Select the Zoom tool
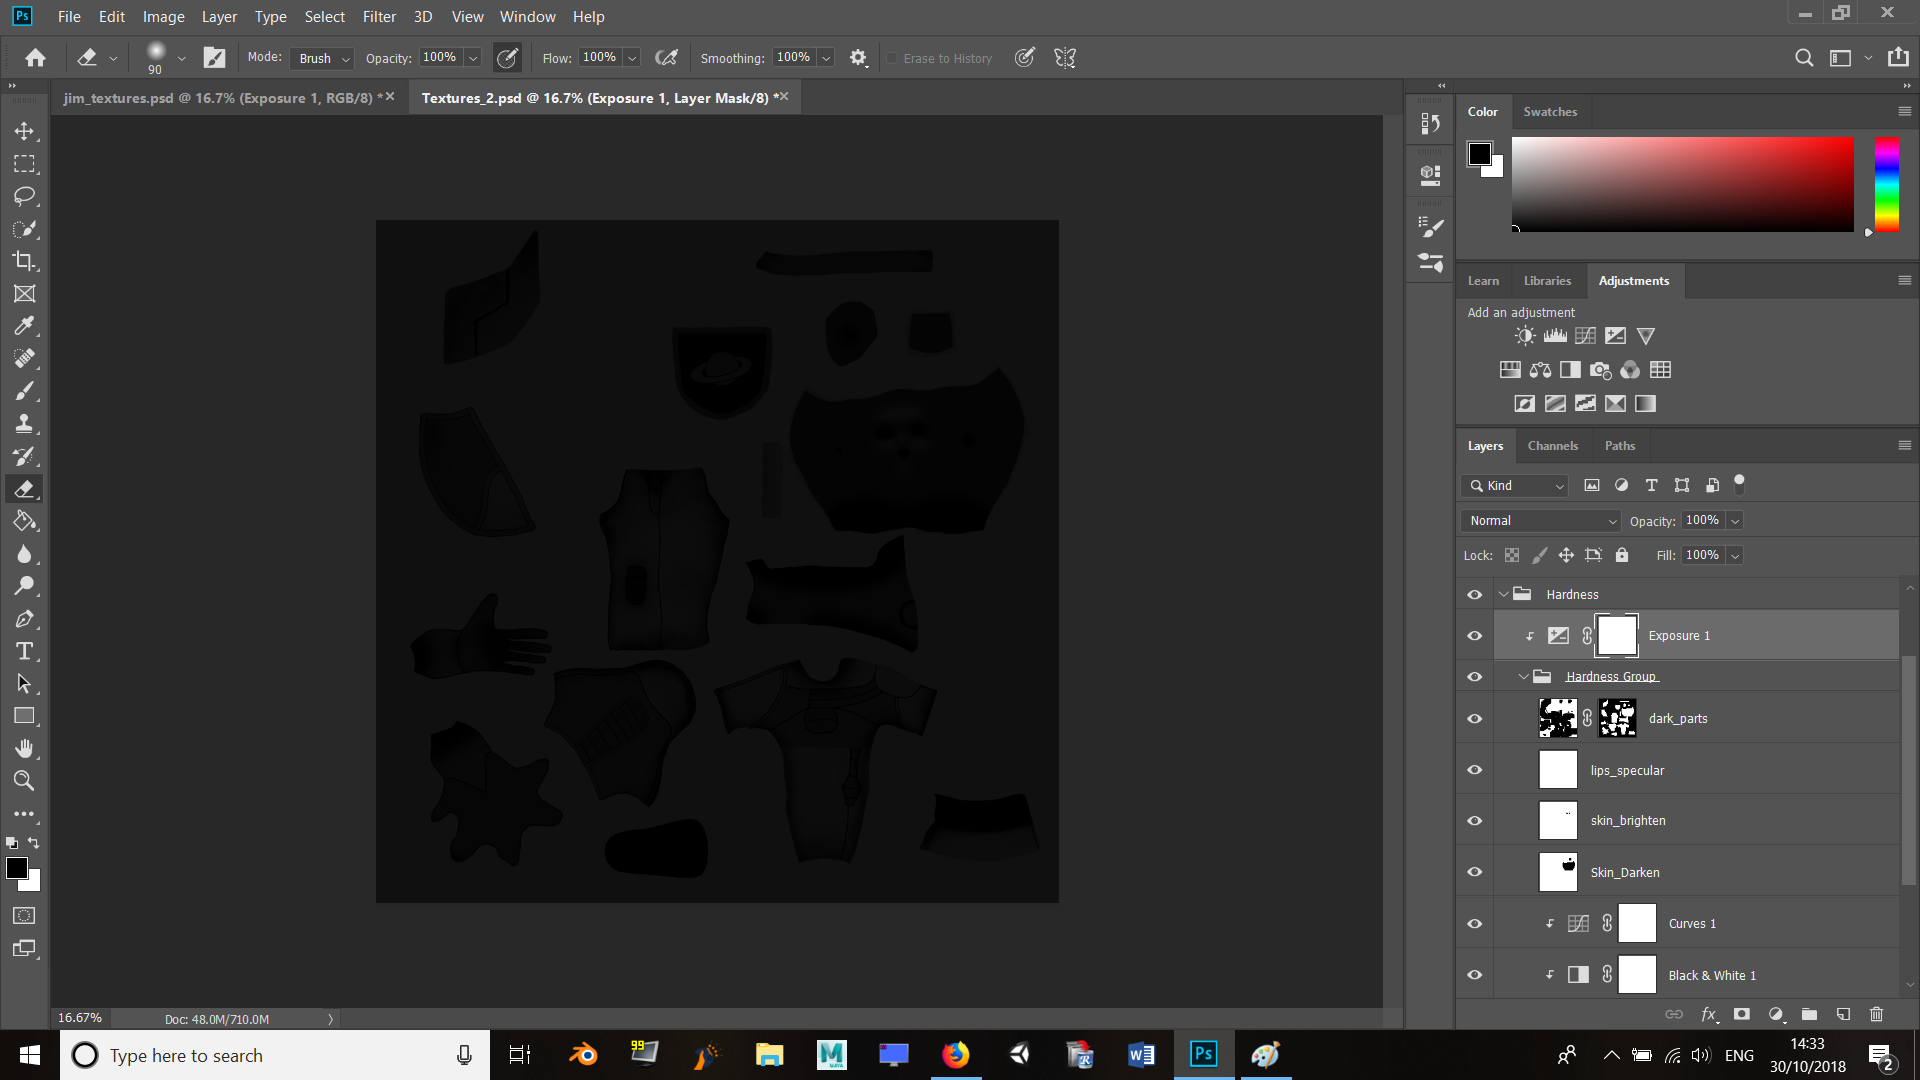The image size is (1920, 1080). pyautogui.click(x=25, y=781)
